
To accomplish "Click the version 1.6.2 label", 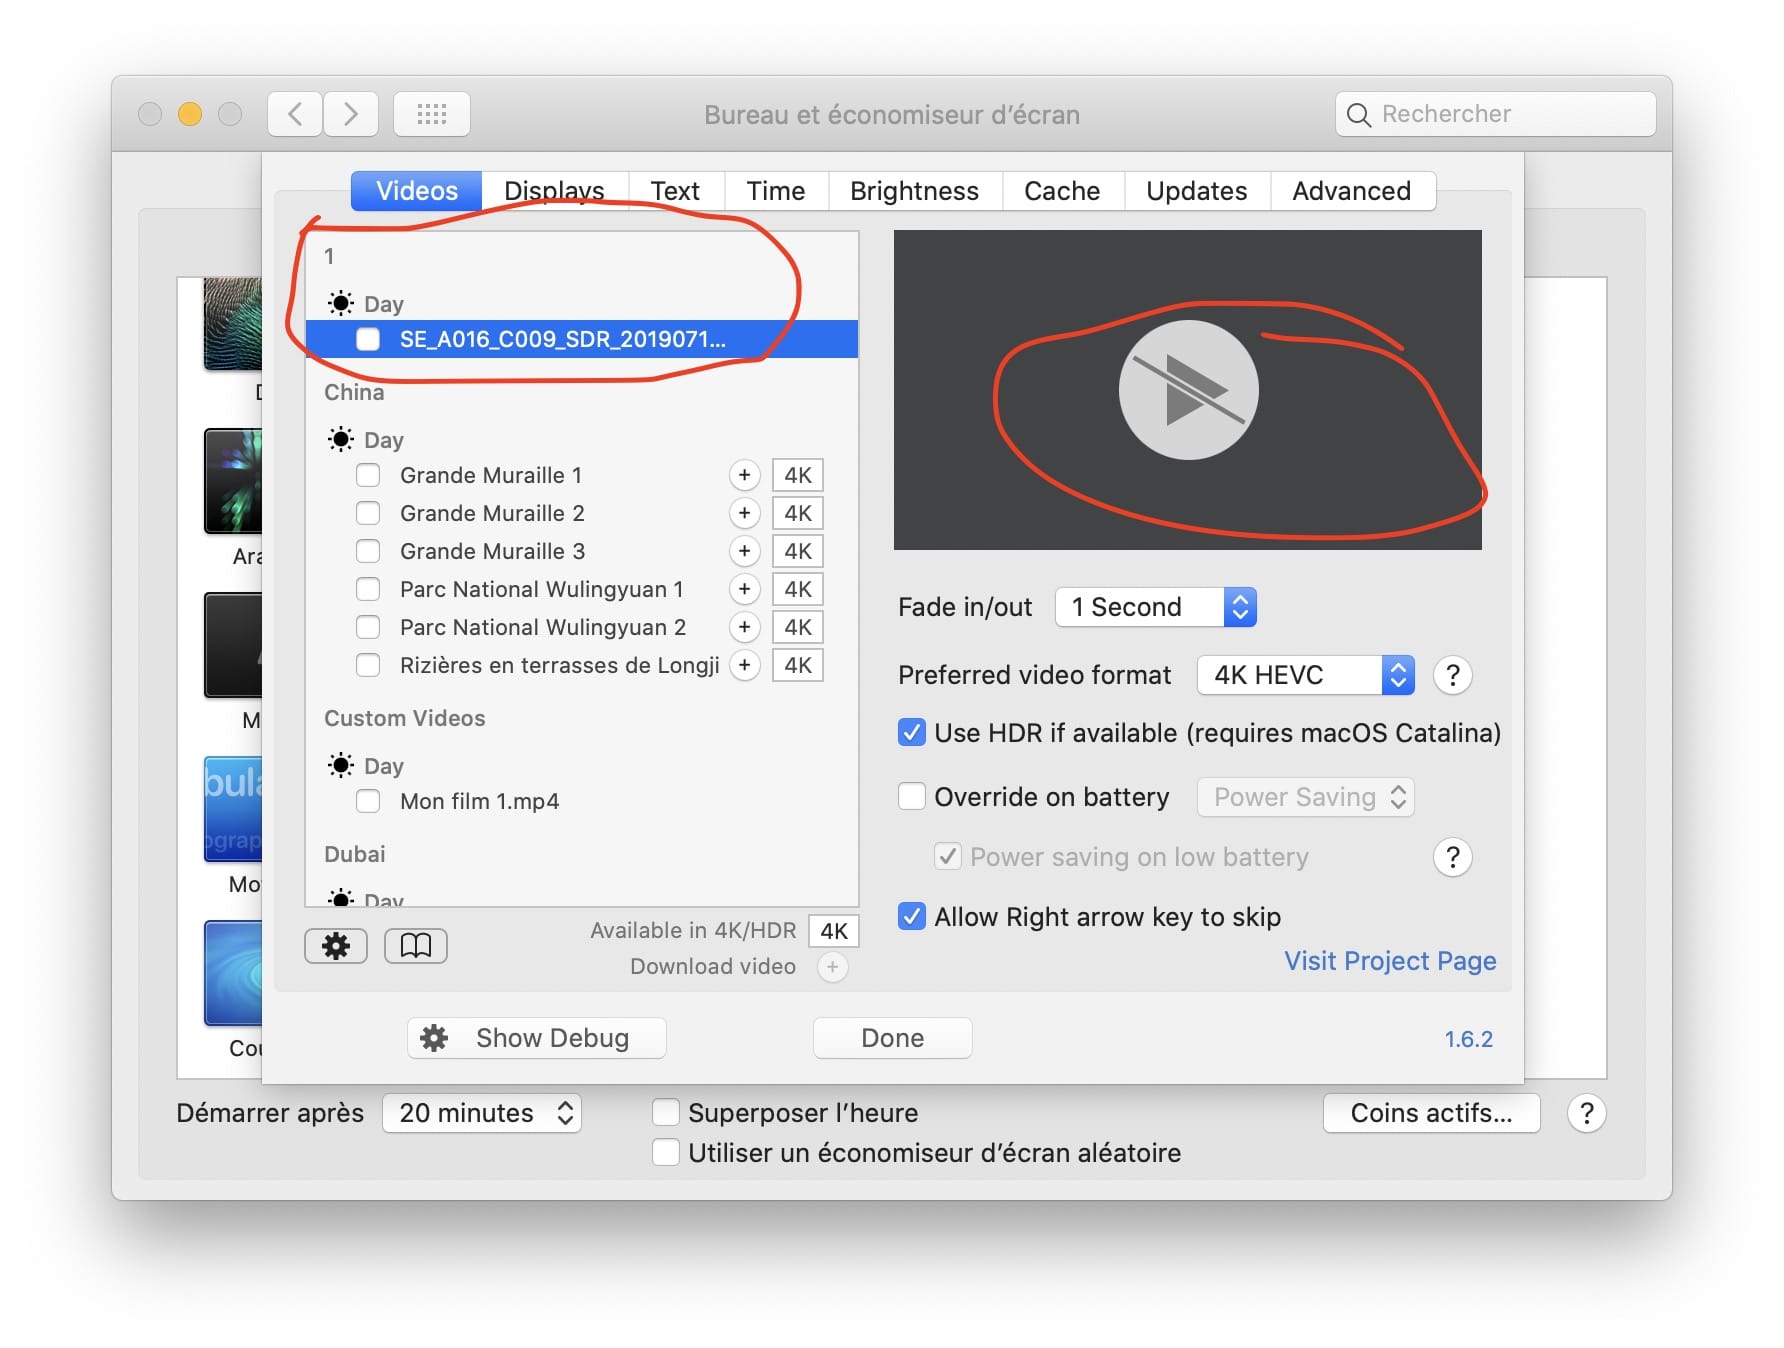I will click(x=1468, y=1039).
